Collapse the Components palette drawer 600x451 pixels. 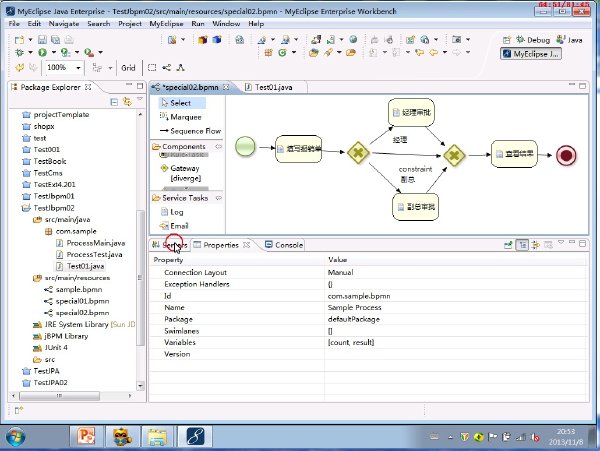coord(179,147)
